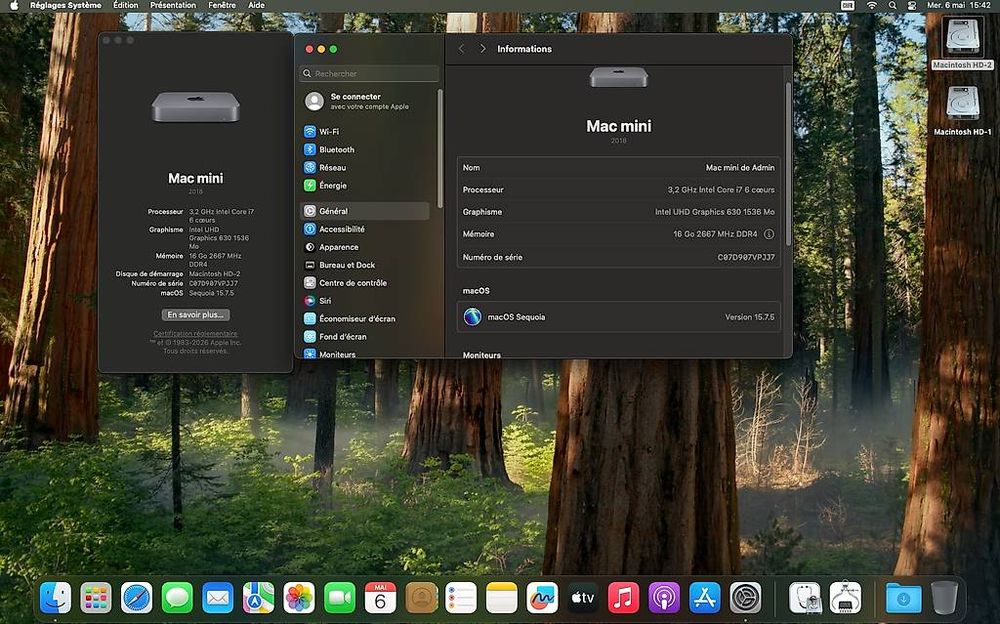Select Macintosh HD-2 desktop drive
The width and height of the screenshot is (1000, 624).
click(962, 43)
